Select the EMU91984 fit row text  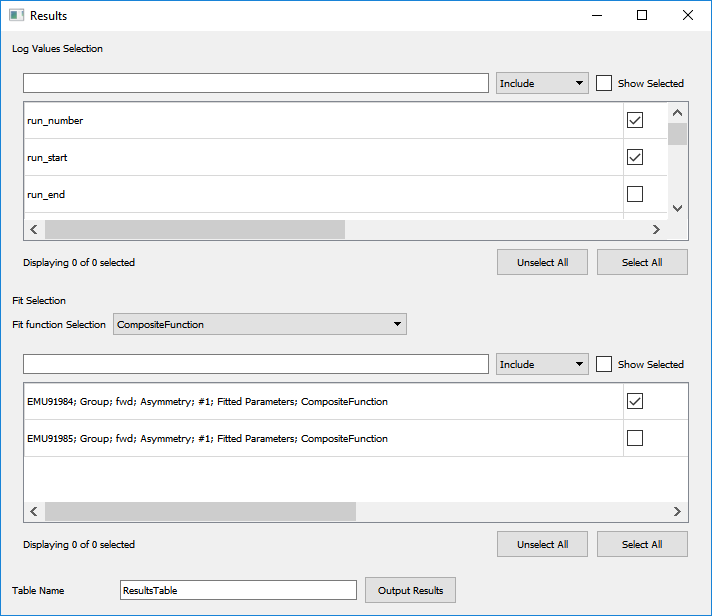click(x=207, y=401)
